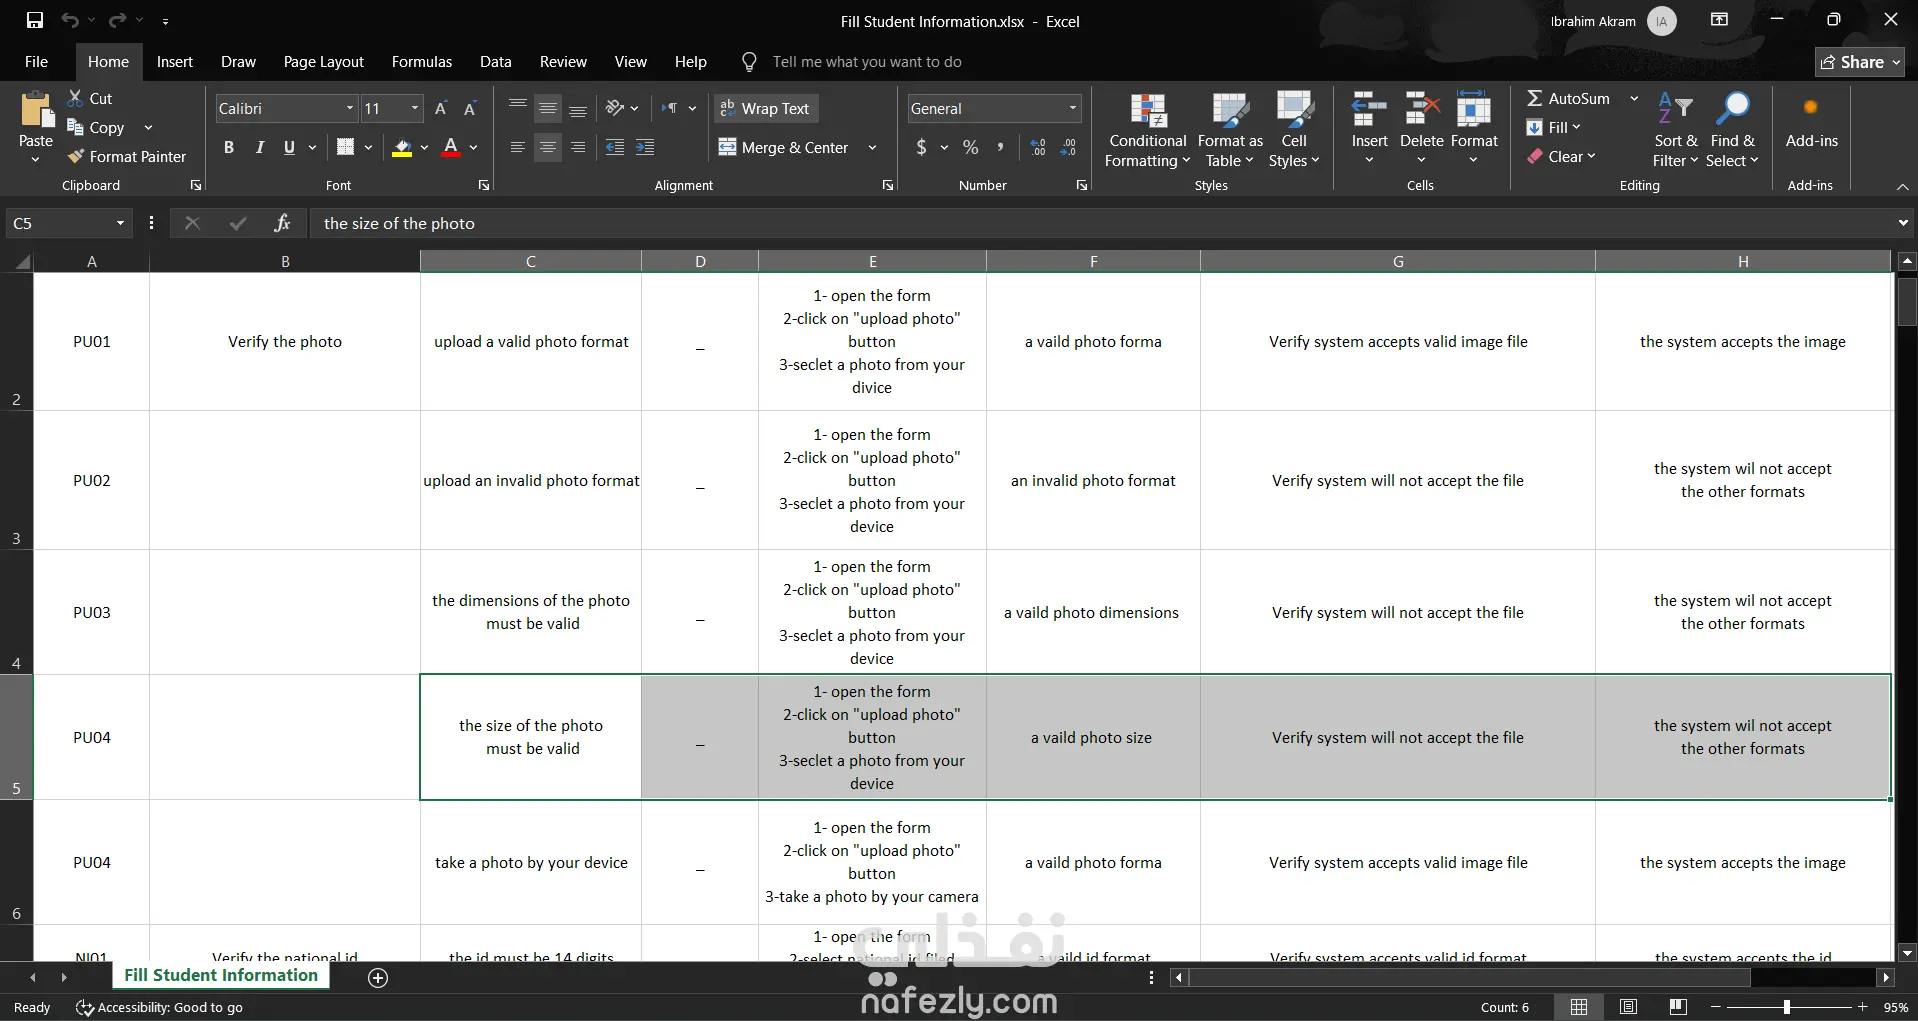Switch to Normal view in status bar

point(1579,1007)
